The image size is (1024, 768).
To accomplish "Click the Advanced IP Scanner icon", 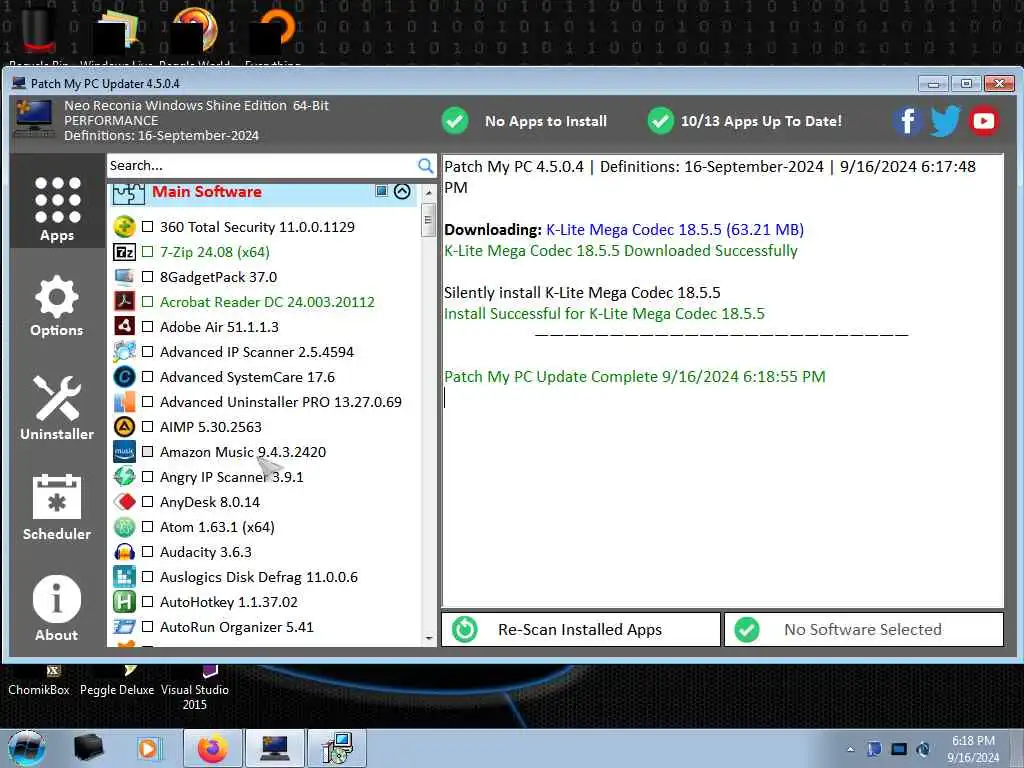I will pyautogui.click(x=124, y=352).
